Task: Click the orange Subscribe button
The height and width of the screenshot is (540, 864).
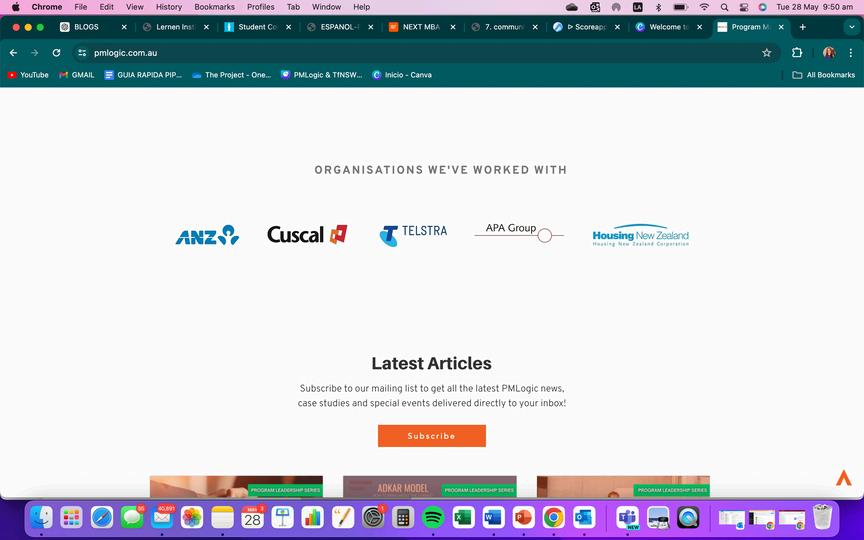Action: pyautogui.click(x=431, y=436)
